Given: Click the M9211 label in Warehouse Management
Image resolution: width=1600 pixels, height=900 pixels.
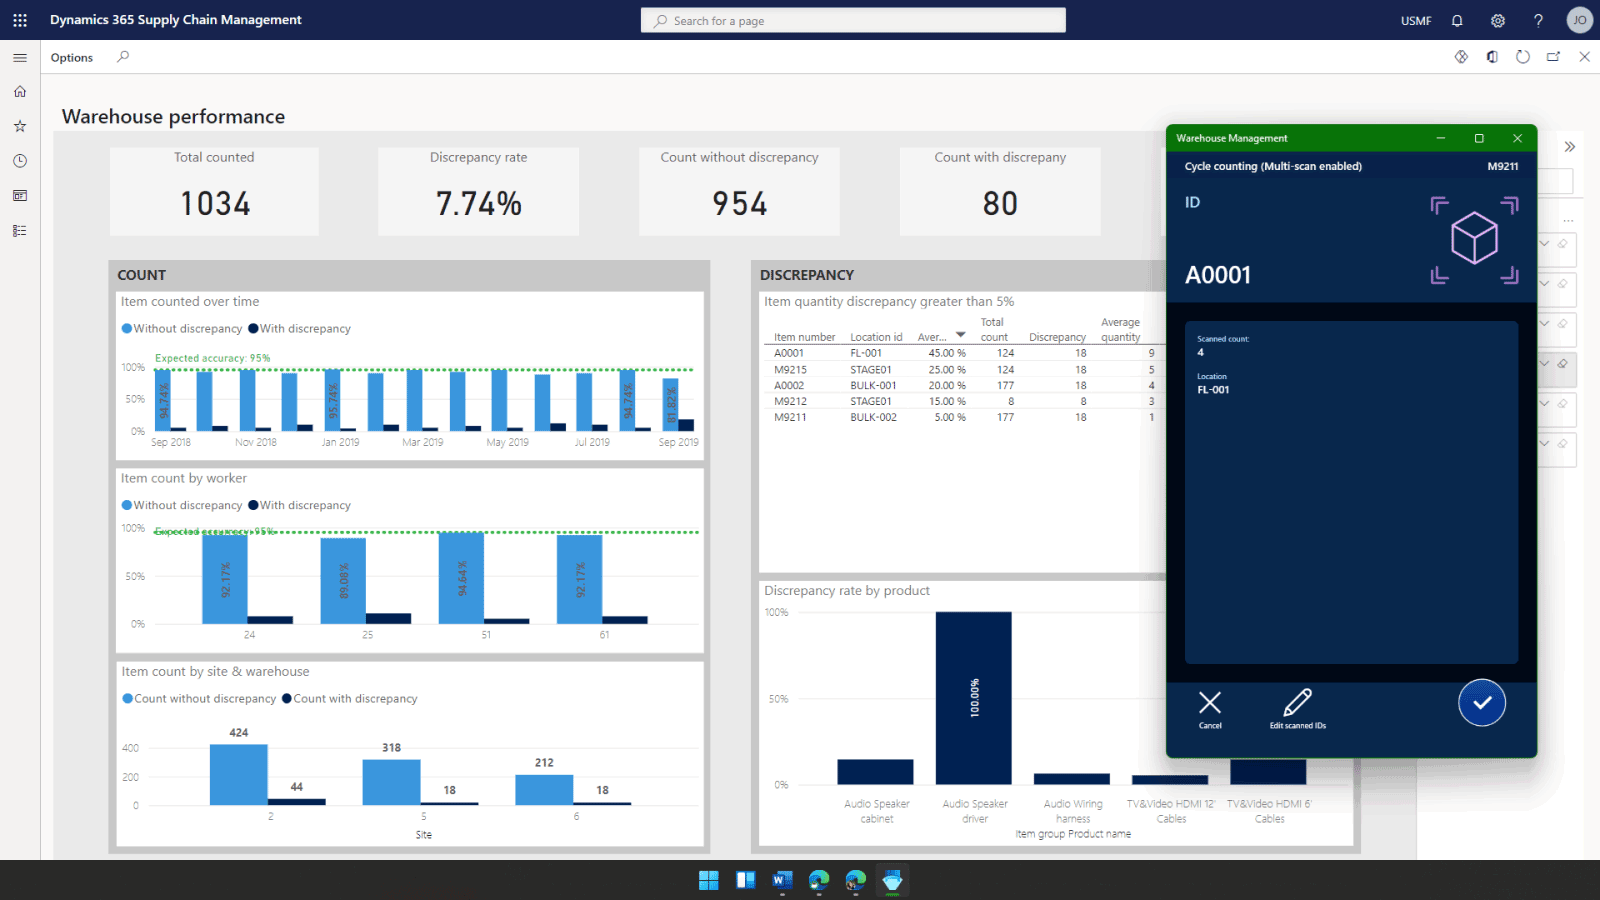Looking at the screenshot, I should (1502, 166).
